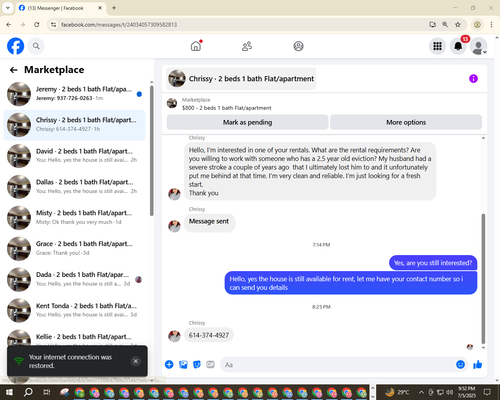The image size is (500, 400).
Task: Open Windows Task View
Action: coord(47,392)
